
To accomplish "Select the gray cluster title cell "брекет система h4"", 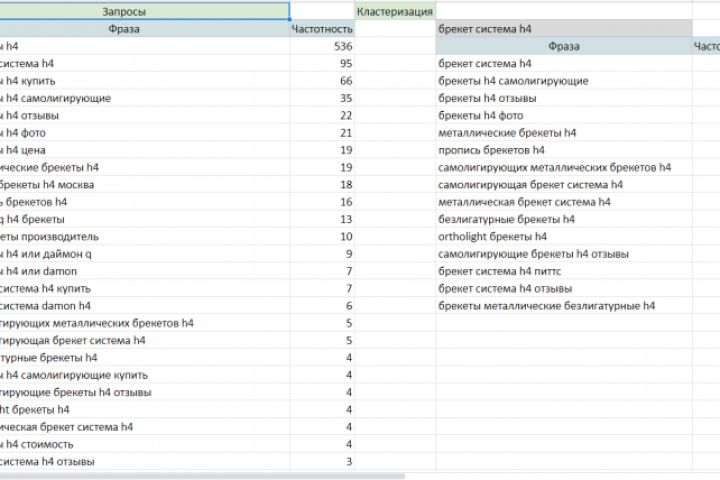I will click(564, 29).
